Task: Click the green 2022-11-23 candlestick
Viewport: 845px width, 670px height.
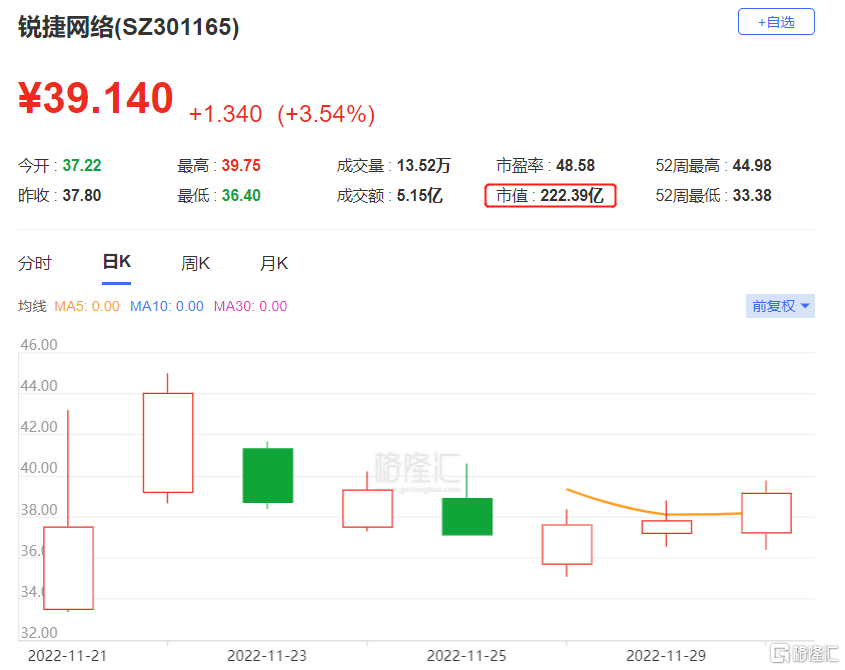Action: coord(268,475)
